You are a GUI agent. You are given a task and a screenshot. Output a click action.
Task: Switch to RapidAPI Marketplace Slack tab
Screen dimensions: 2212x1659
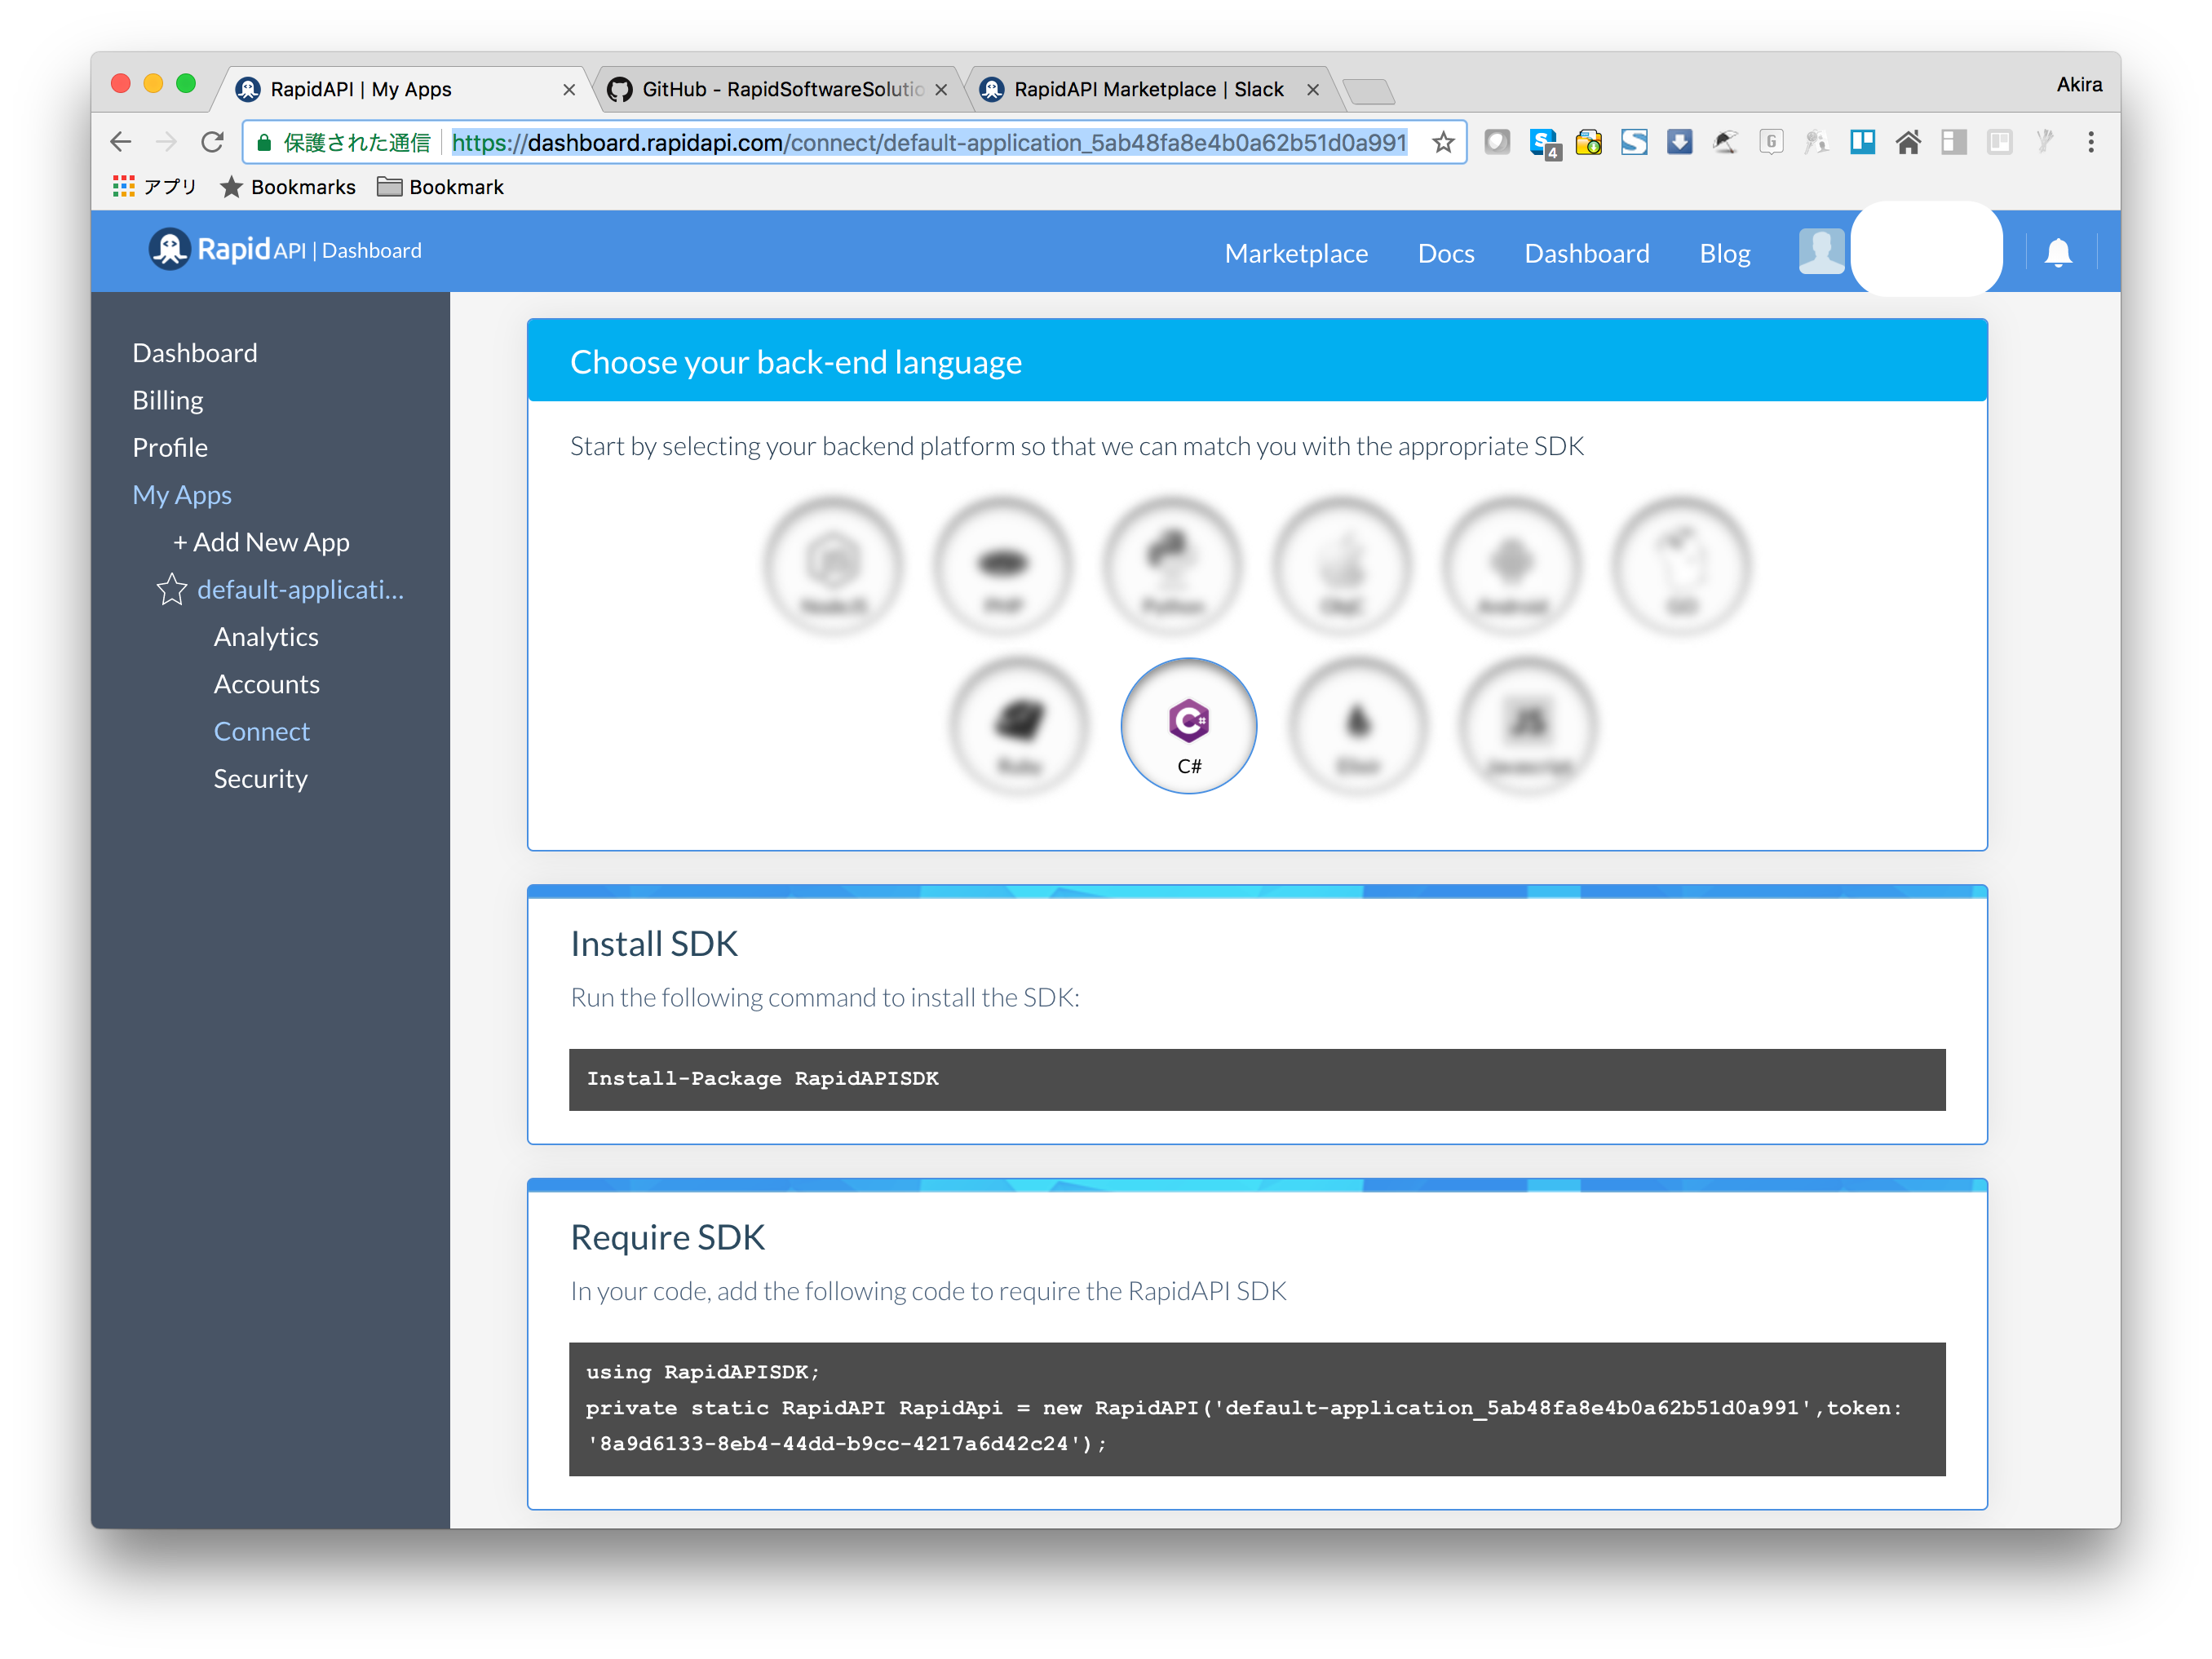pyautogui.click(x=1148, y=89)
